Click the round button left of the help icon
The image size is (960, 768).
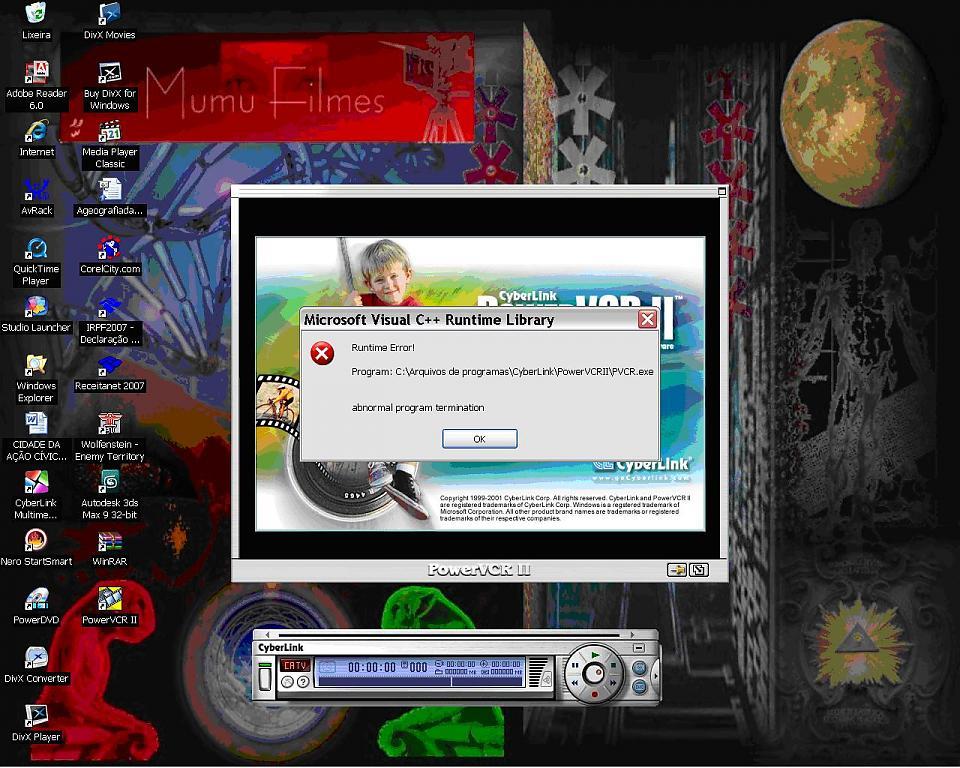(x=287, y=682)
